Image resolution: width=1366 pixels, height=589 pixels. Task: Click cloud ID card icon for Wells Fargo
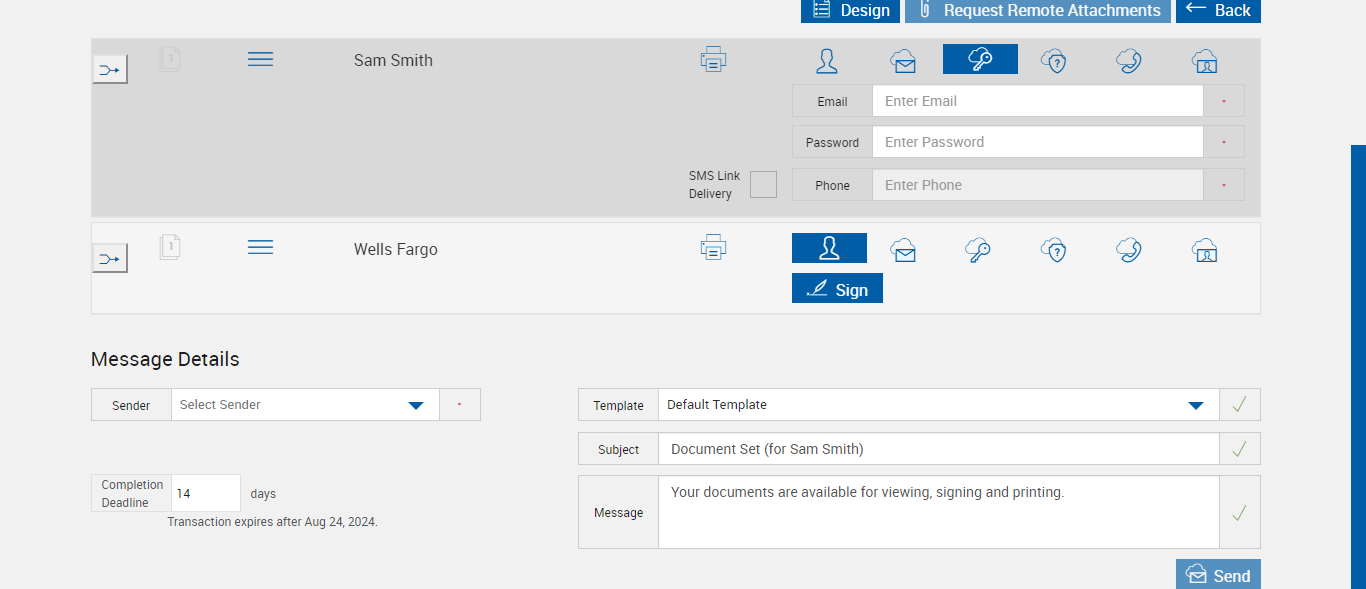[x=1204, y=250]
